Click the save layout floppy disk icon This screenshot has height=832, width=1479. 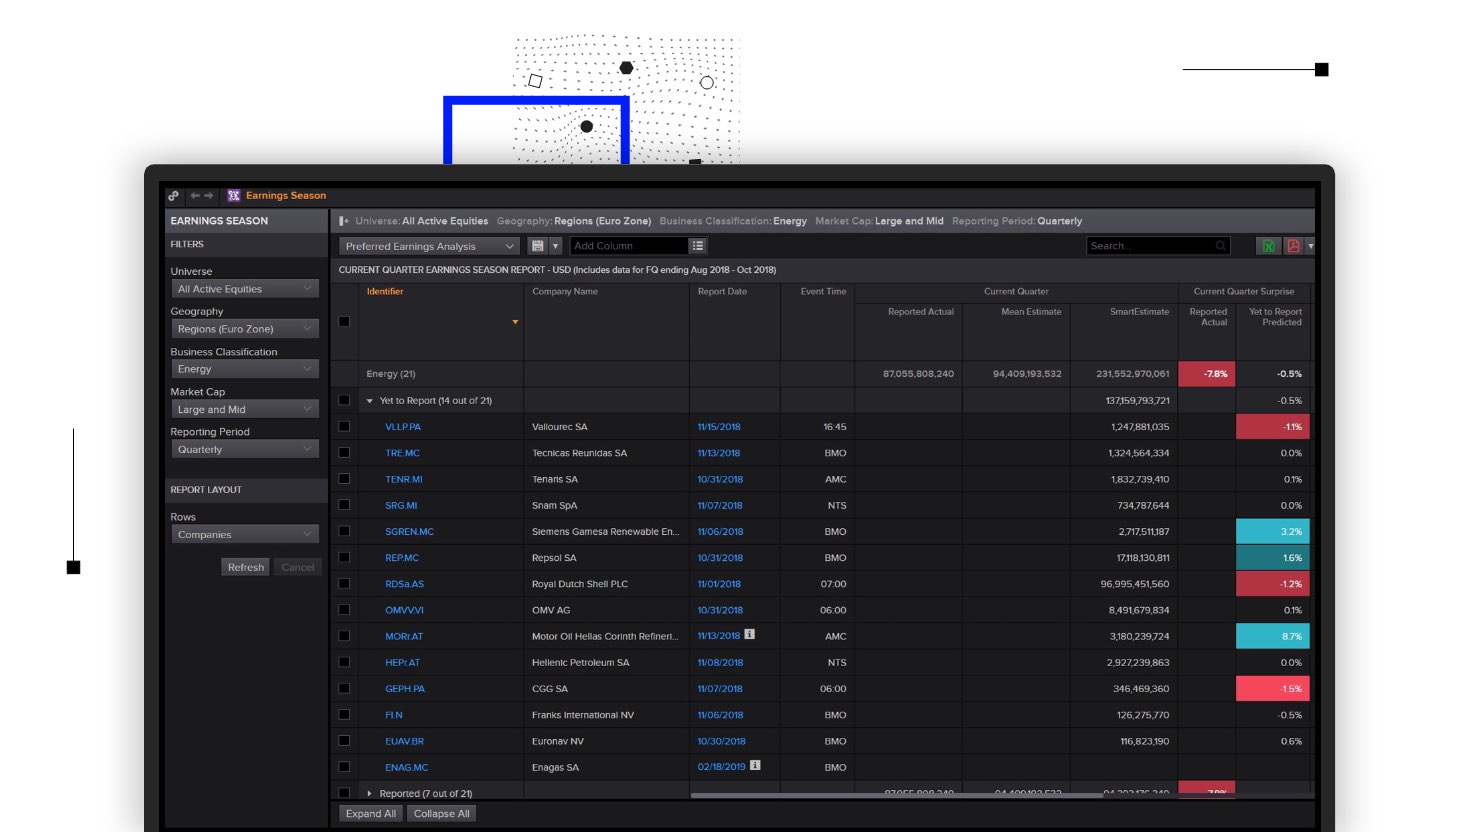click(x=538, y=246)
